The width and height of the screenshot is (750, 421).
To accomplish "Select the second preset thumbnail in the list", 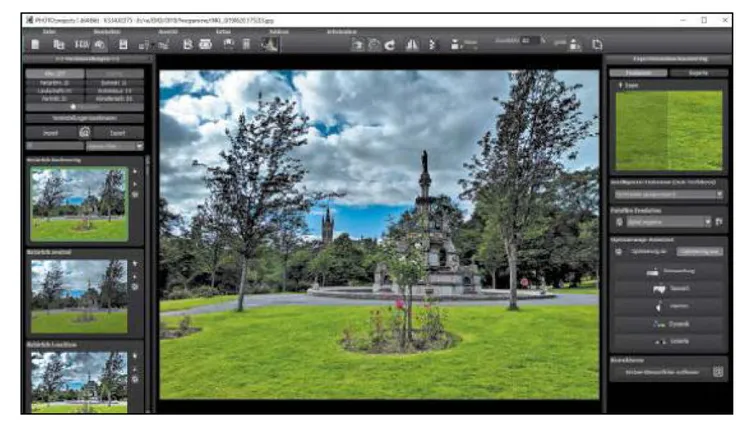I will 79,296.
